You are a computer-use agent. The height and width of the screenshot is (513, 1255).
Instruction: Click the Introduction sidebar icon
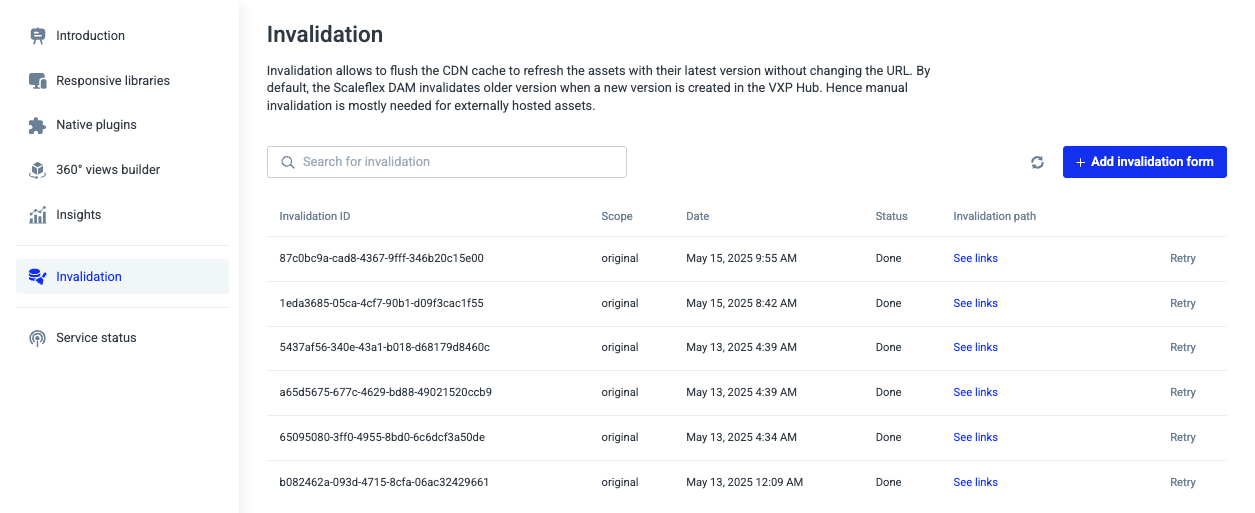tap(38, 36)
